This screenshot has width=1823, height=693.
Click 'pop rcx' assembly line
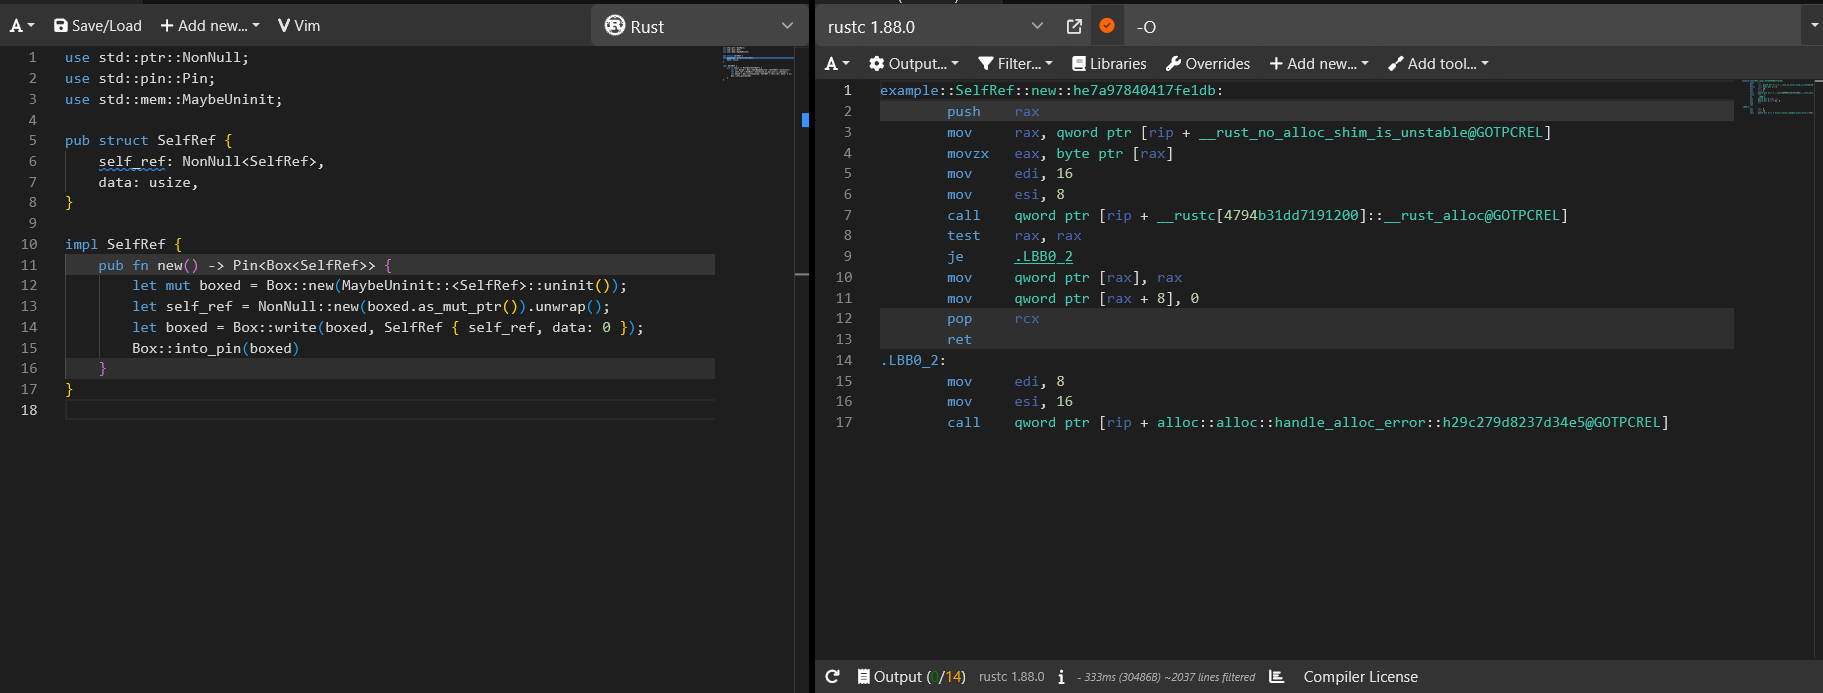(993, 319)
